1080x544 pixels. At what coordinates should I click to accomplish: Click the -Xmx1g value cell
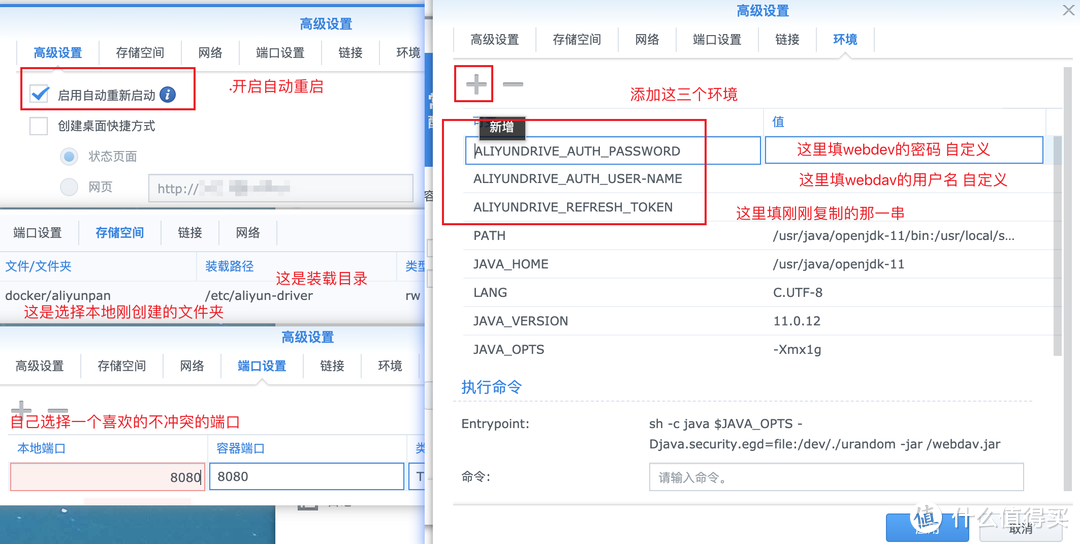pos(797,350)
